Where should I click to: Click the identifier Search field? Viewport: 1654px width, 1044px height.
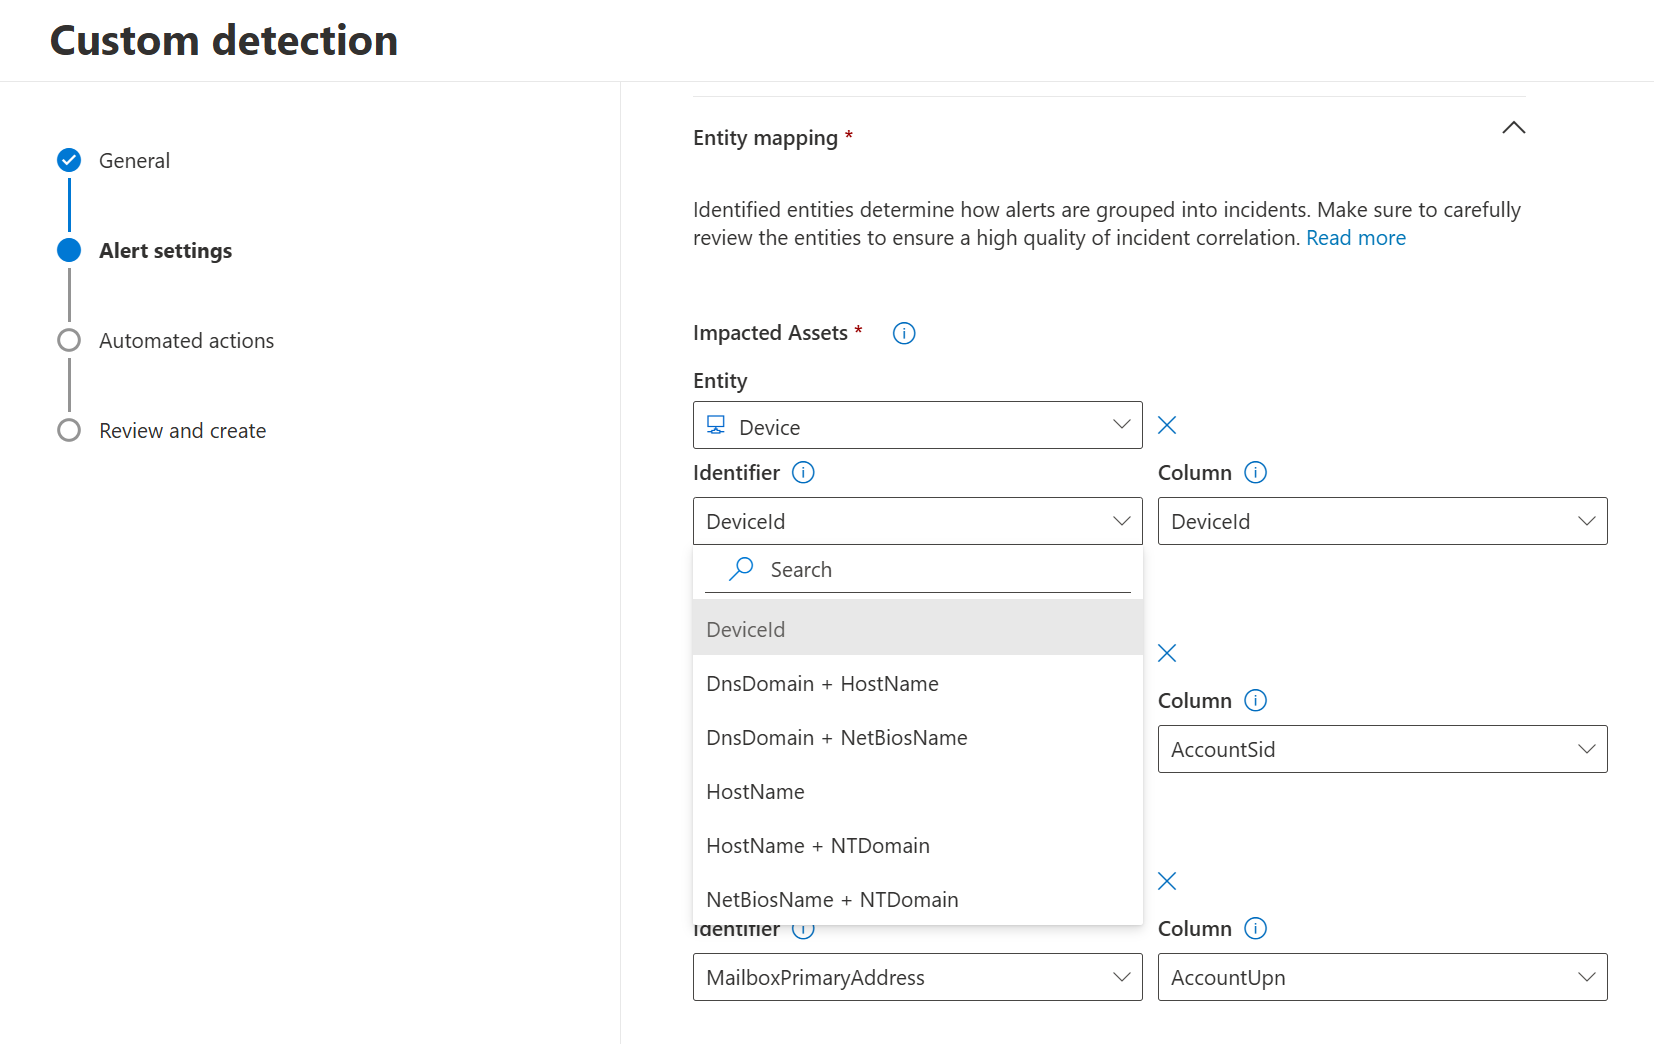pyautogui.click(x=930, y=570)
